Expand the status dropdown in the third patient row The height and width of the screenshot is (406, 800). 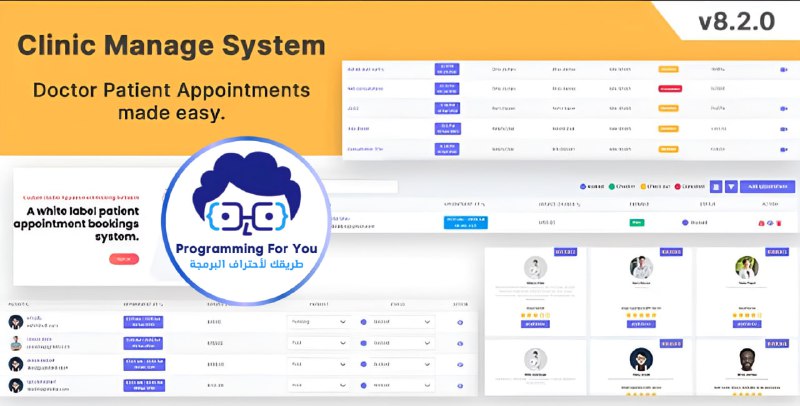(402, 364)
